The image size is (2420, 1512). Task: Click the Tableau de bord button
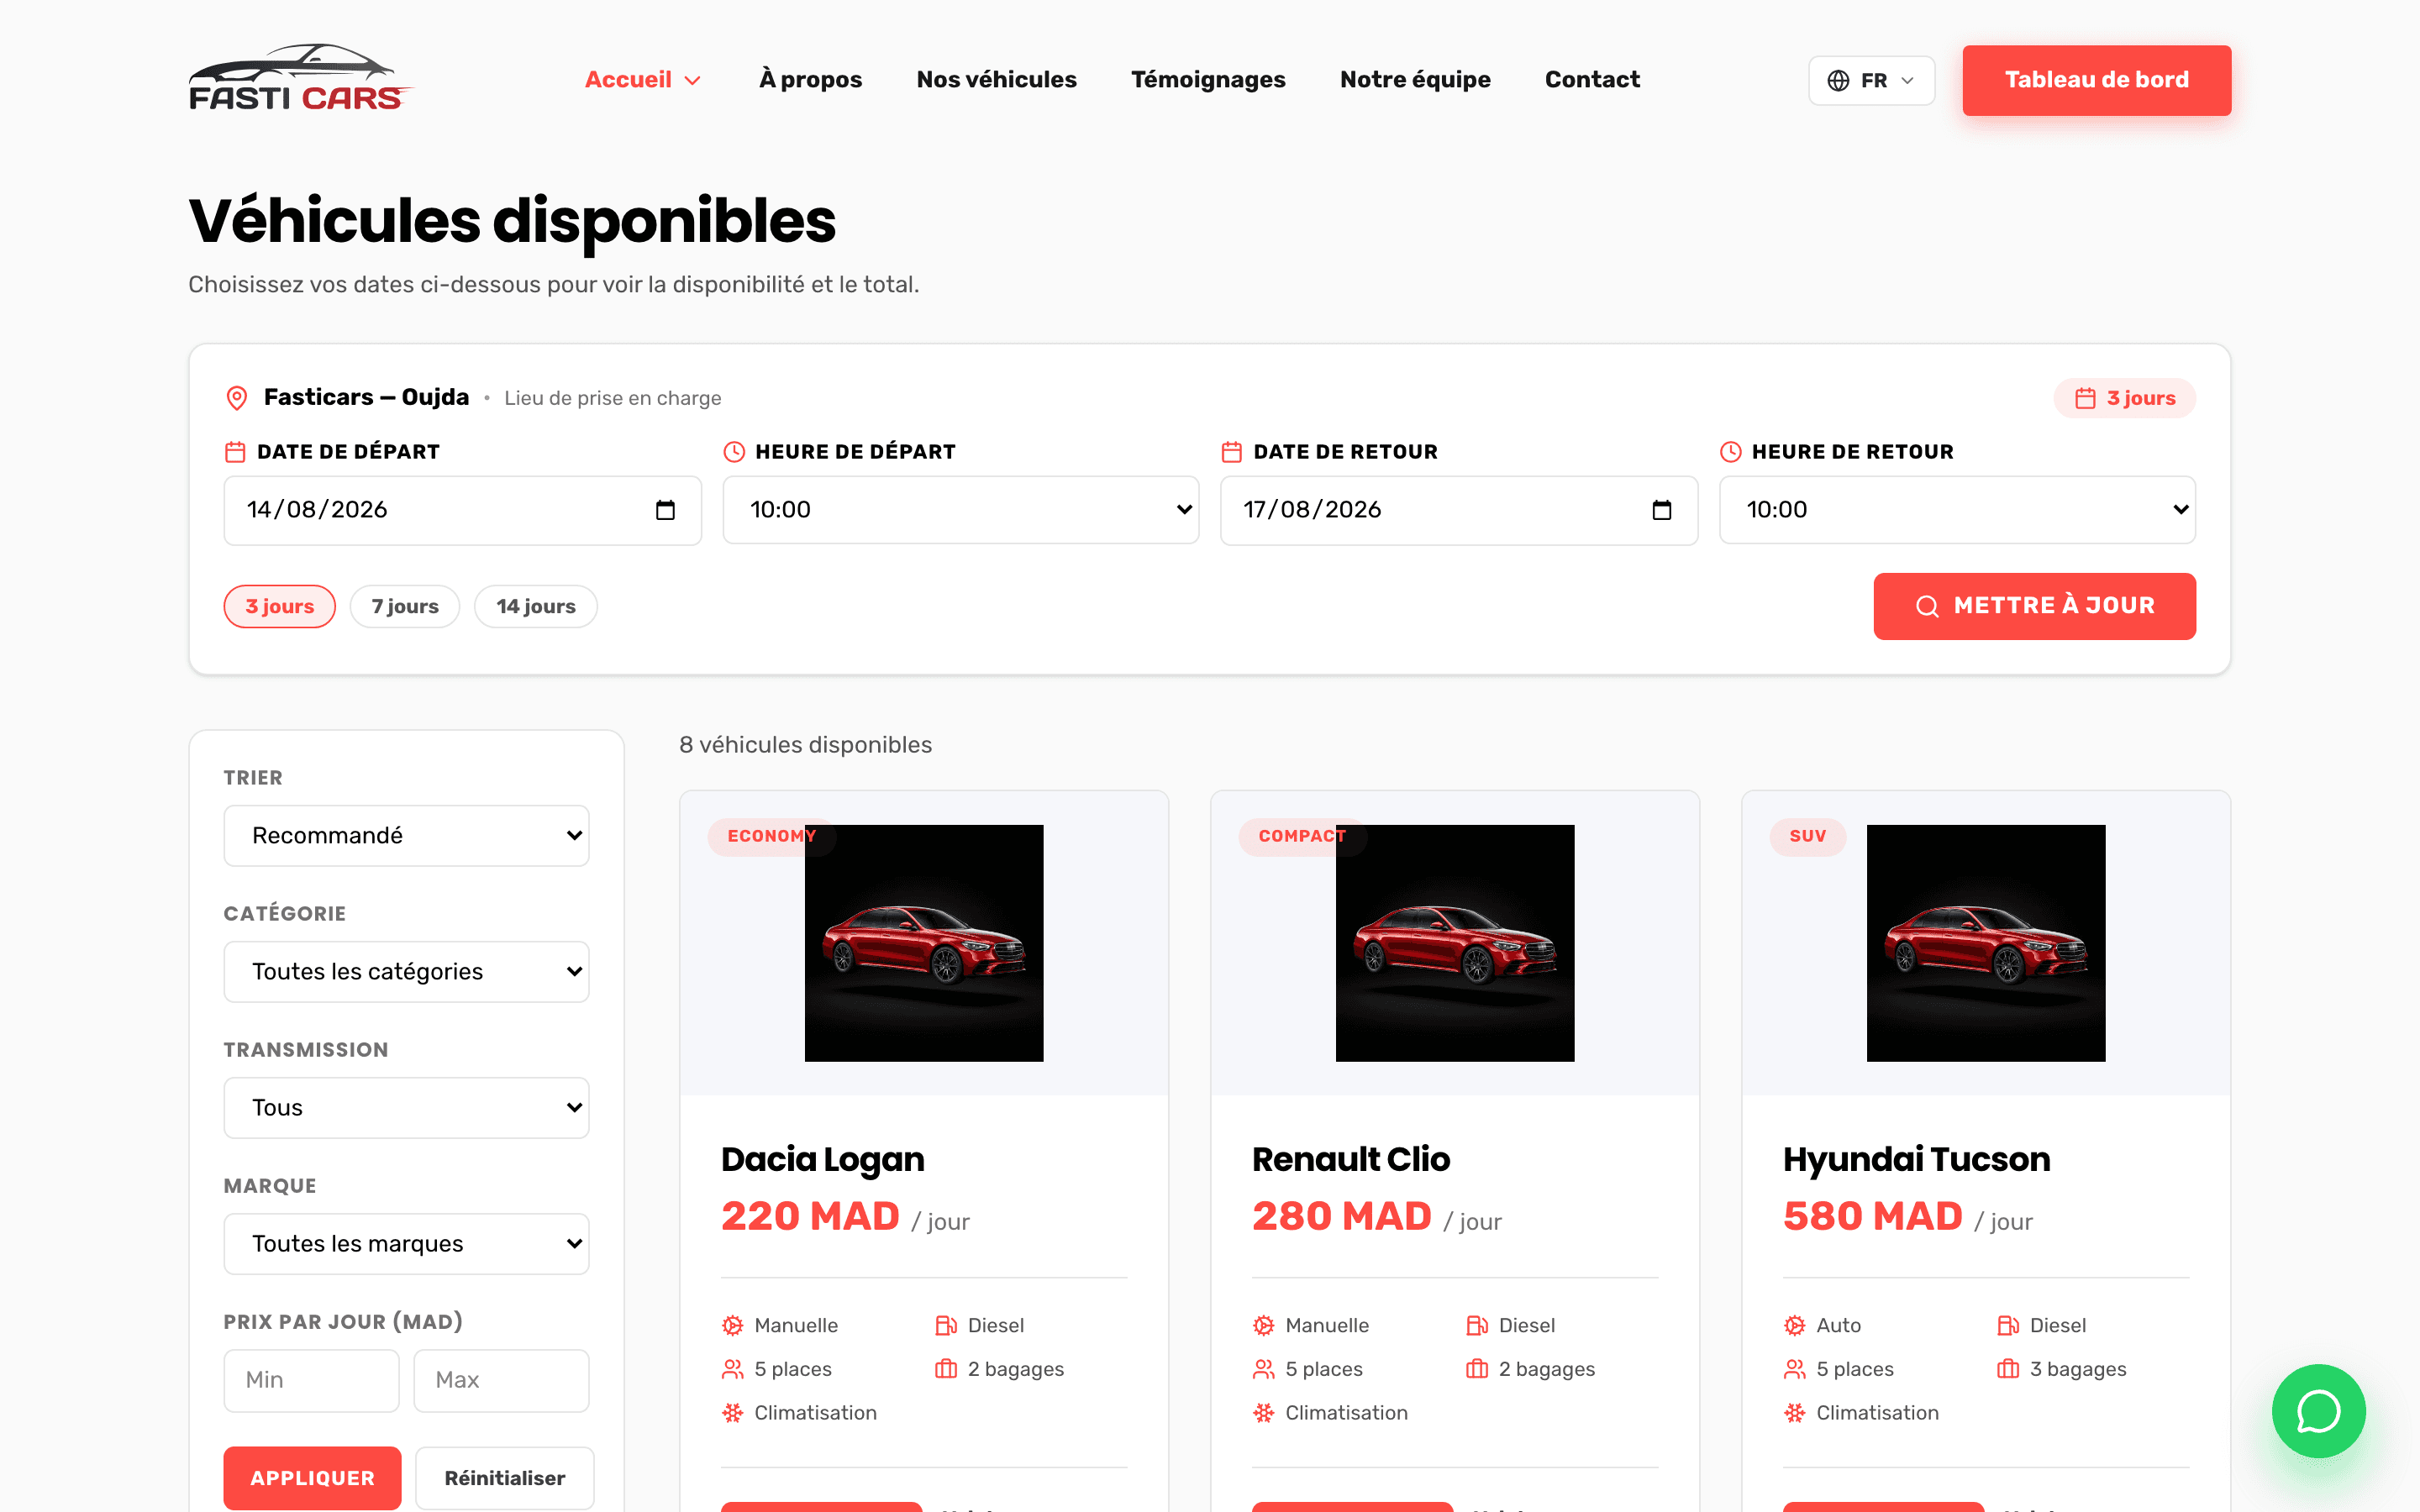pyautogui.click(x=2096, y=80)
